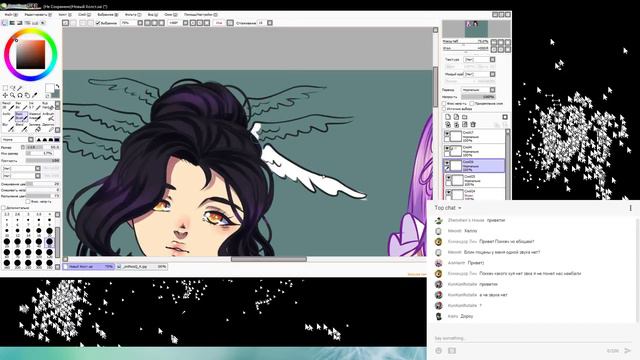Open the brush mode dropdown in tool options
640x360 pixels.
(18, 140)
